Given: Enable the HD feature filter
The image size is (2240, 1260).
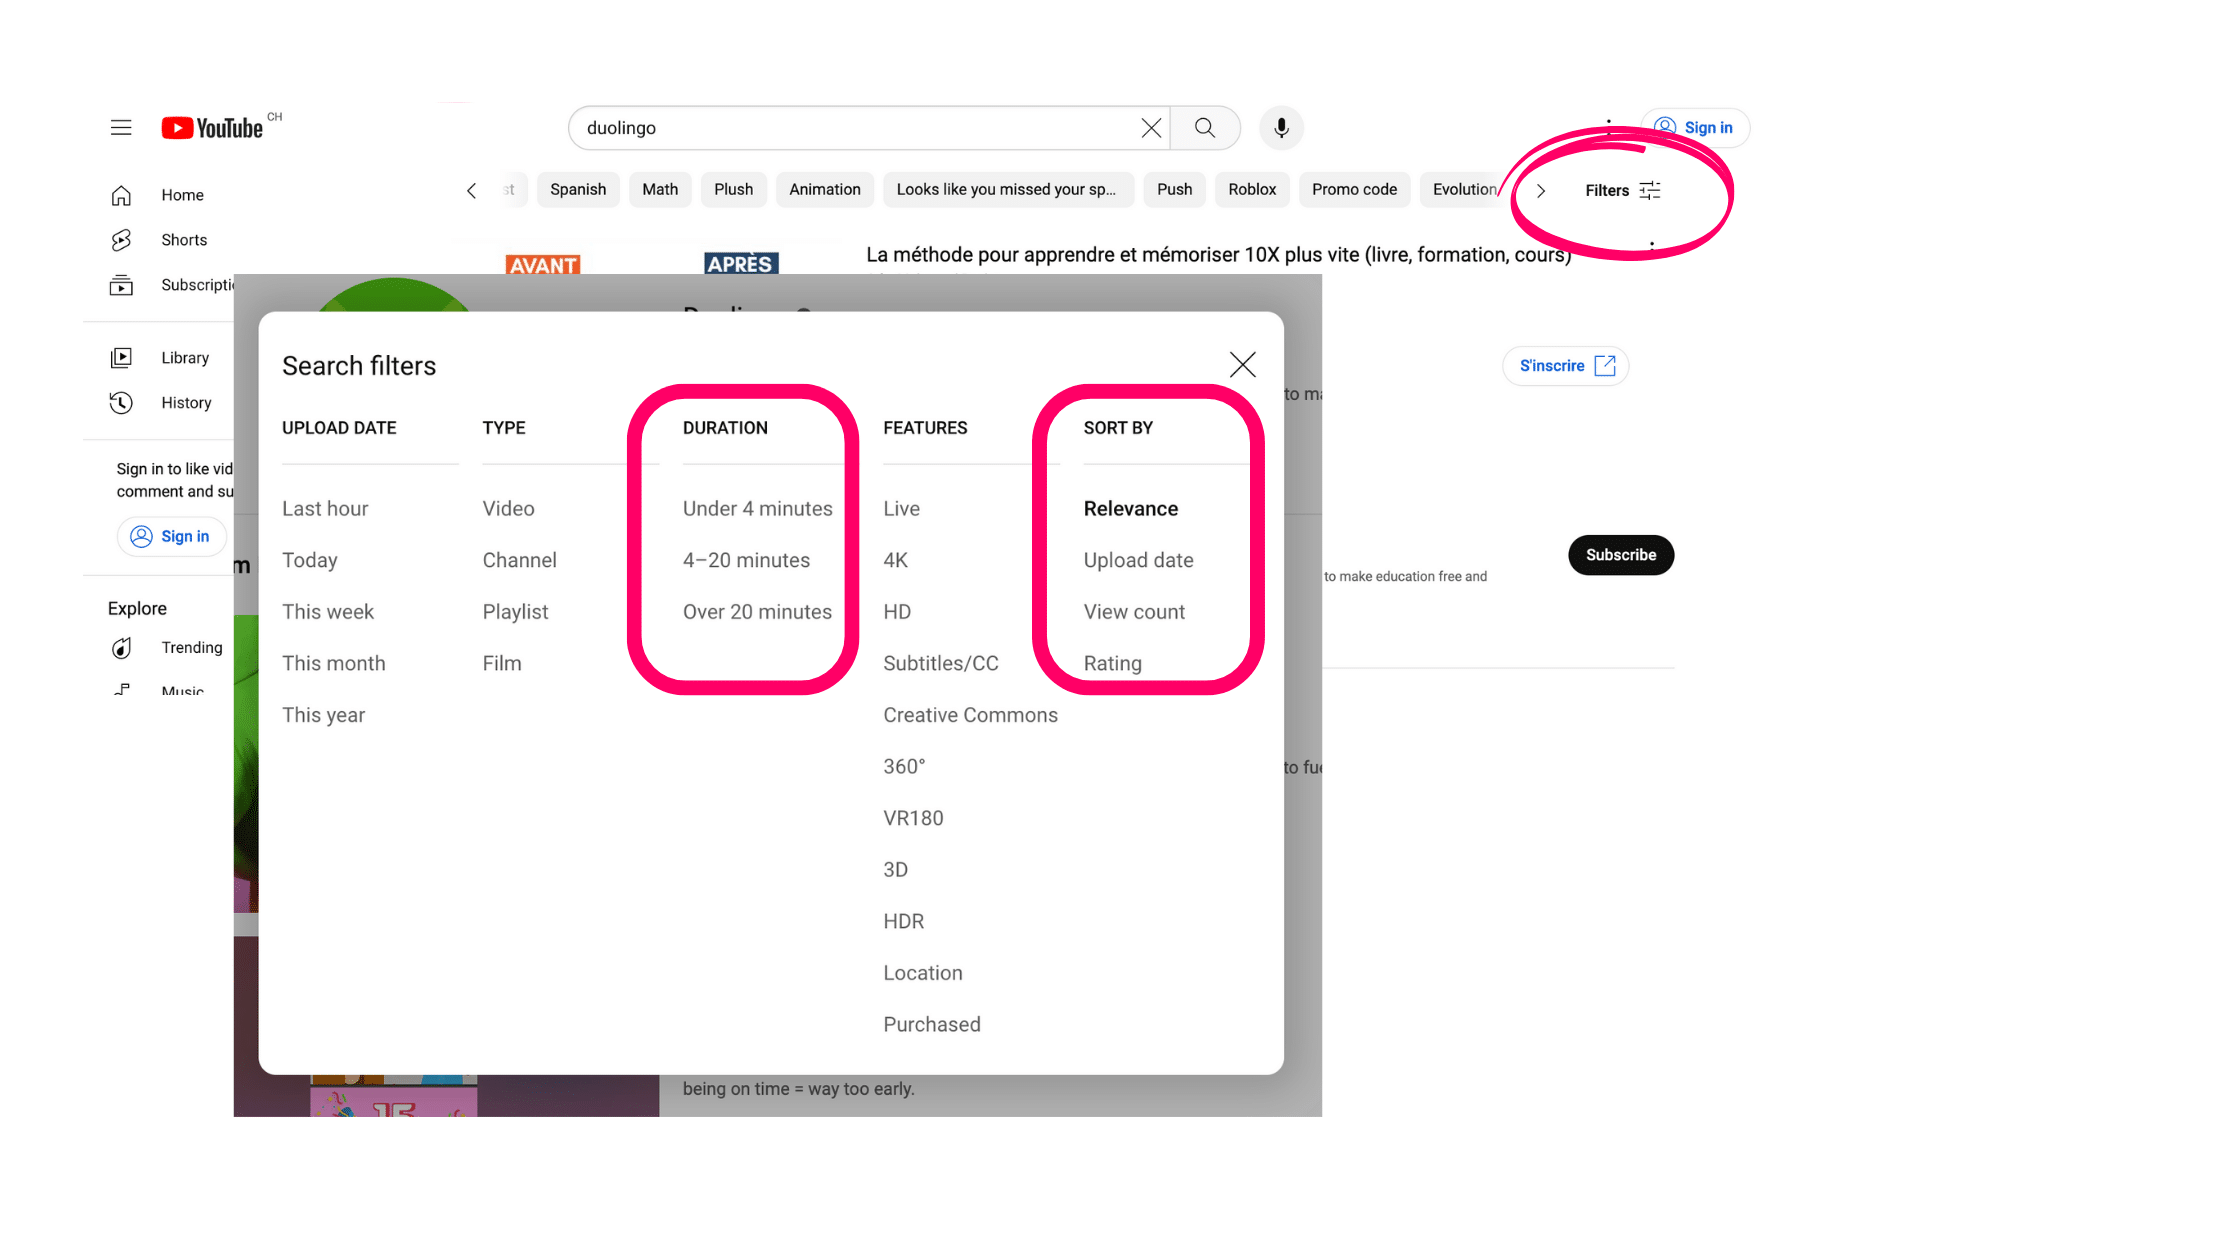Looking at the screenshot, I should tap(897, 612).
